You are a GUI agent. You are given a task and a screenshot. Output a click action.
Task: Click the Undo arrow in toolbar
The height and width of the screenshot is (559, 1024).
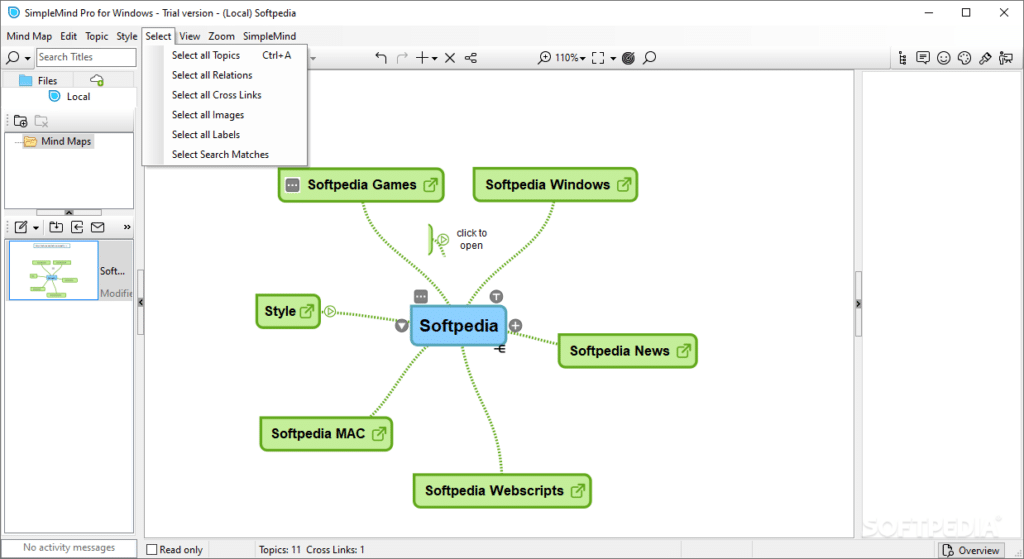(381, 58)
